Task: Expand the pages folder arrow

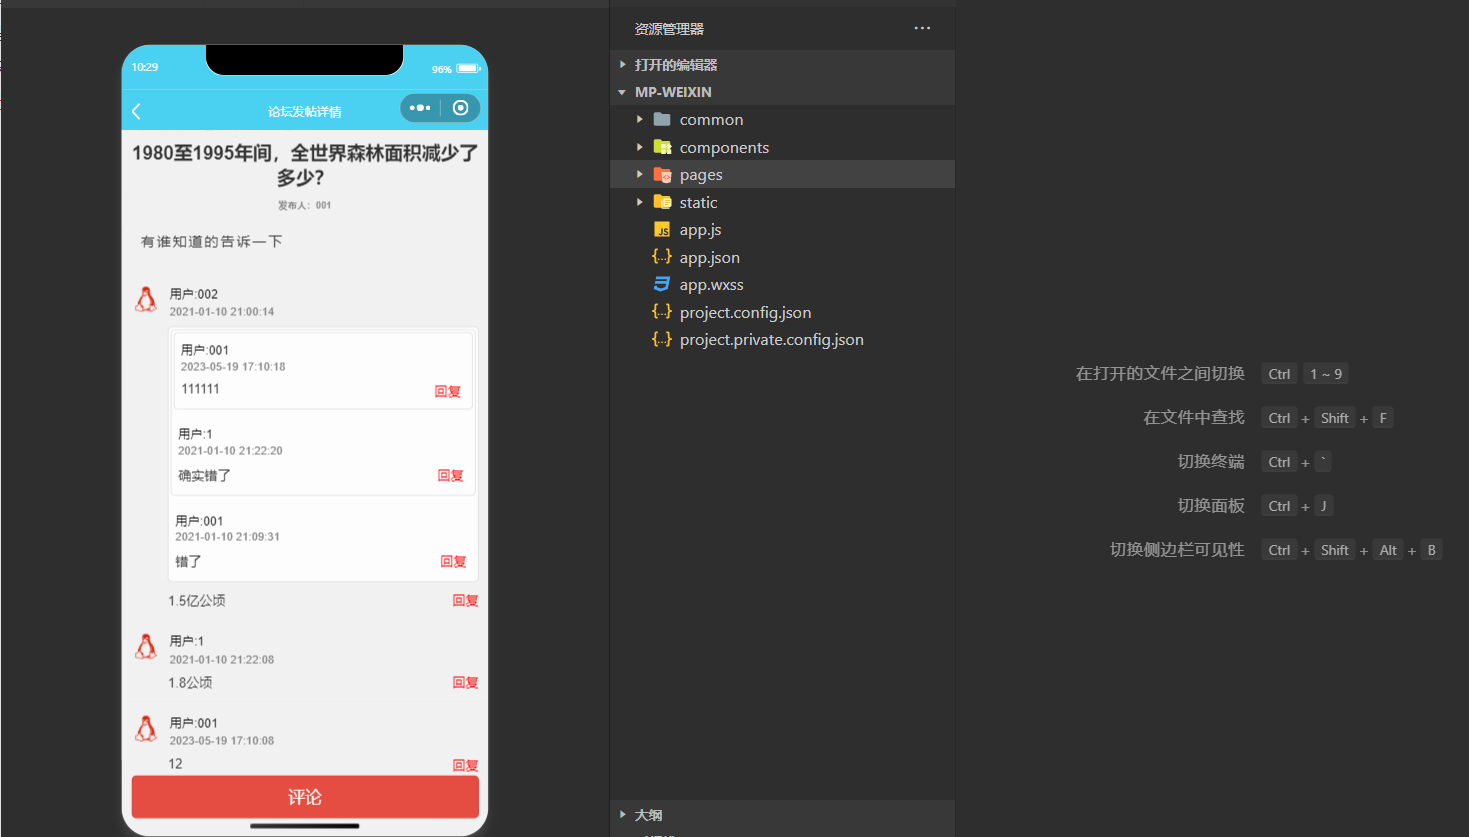Action: (x=640, y=174)
